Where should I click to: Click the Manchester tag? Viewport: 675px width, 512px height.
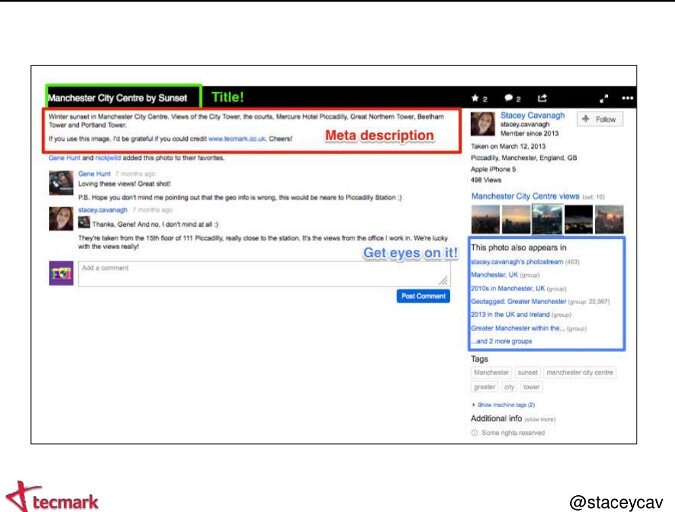[x=491, y=372]
